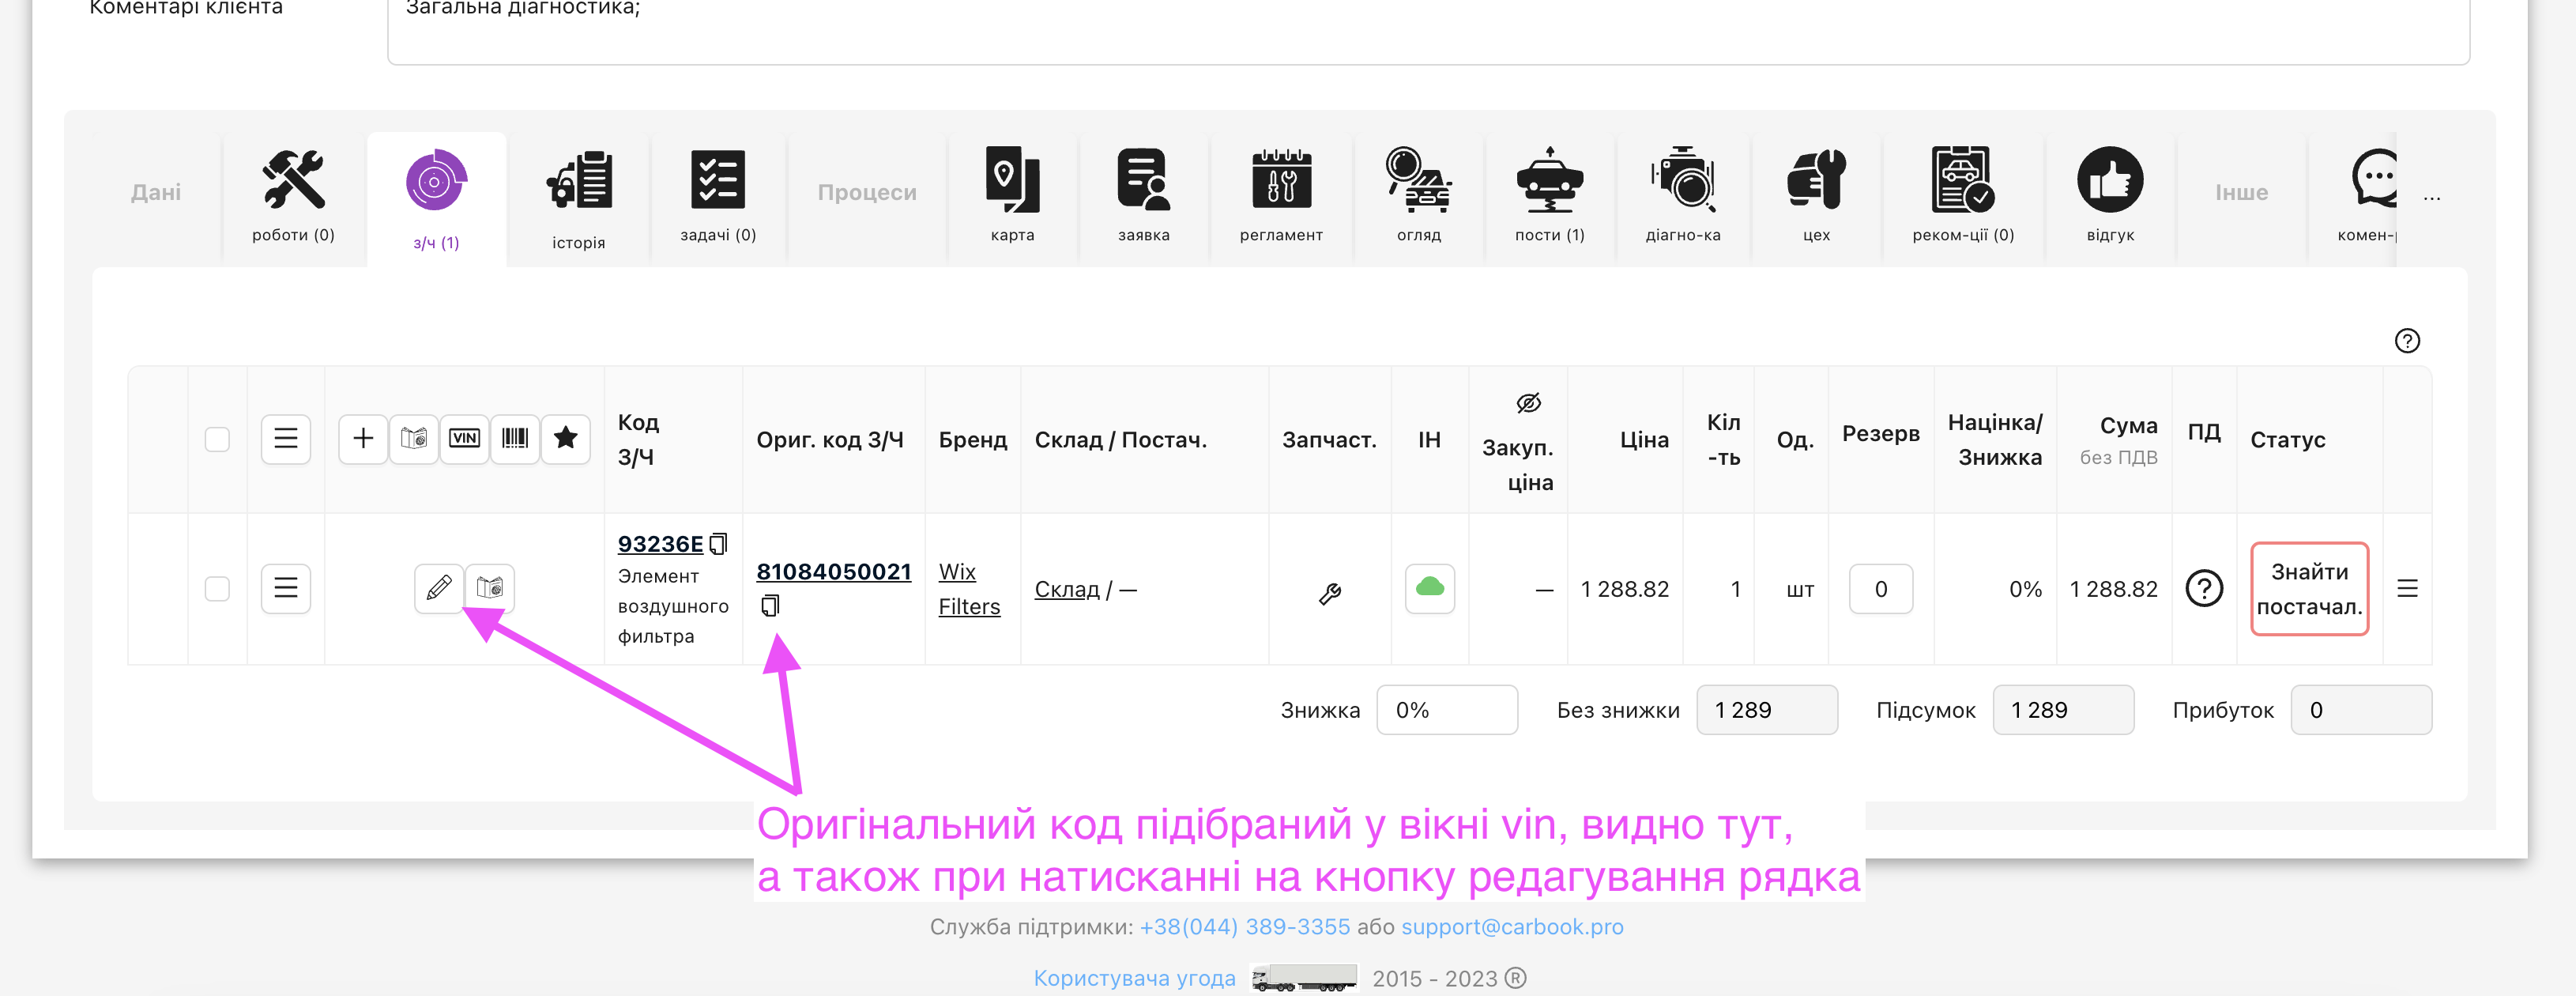Check the 93236E row checkbox
The image size is (2576, 996).
(217, 588)
